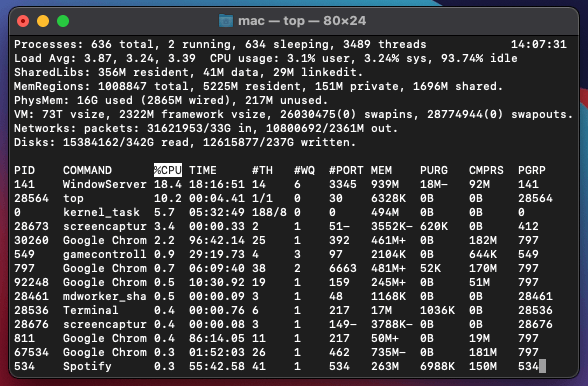The width and height of the screenshot is (588, 386).
Task: Click the window title 'mac — top — 80×24'
Action: [x=302, y=21]
